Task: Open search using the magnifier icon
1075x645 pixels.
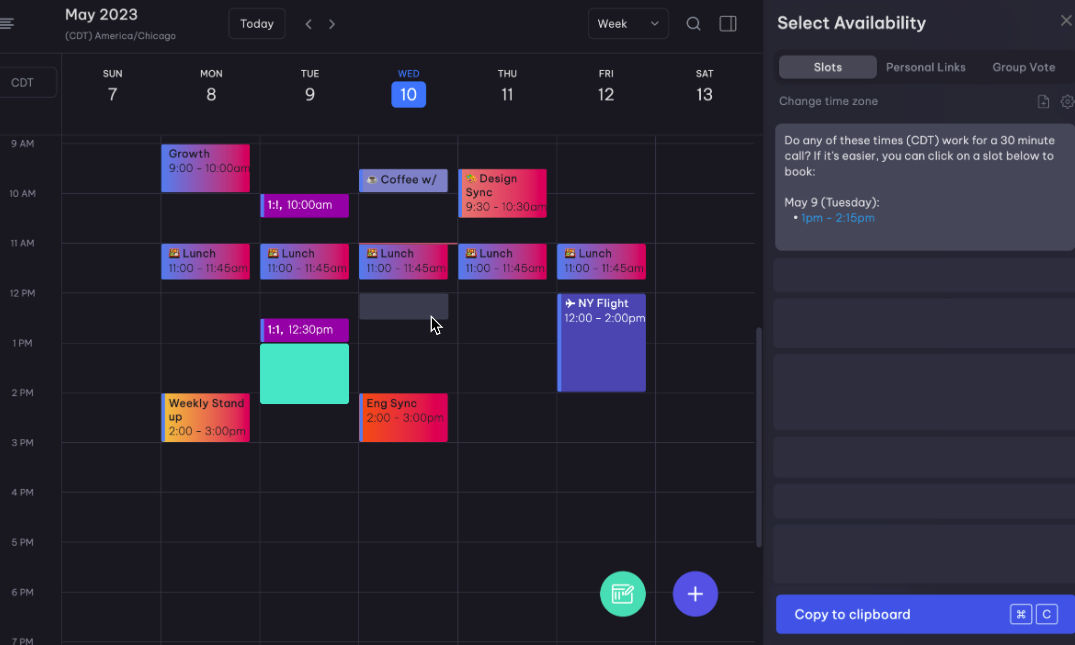Action: (693, 23)
